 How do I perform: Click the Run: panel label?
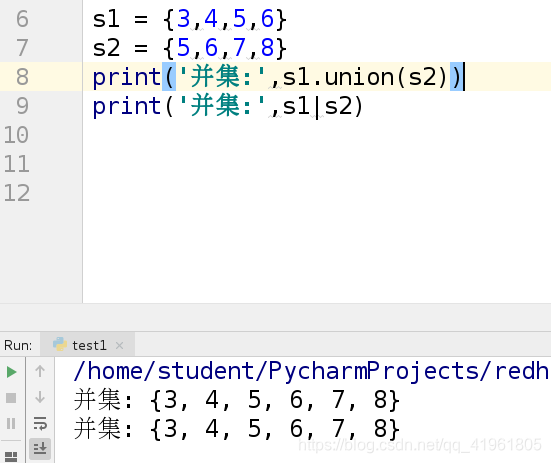point(18,345)
